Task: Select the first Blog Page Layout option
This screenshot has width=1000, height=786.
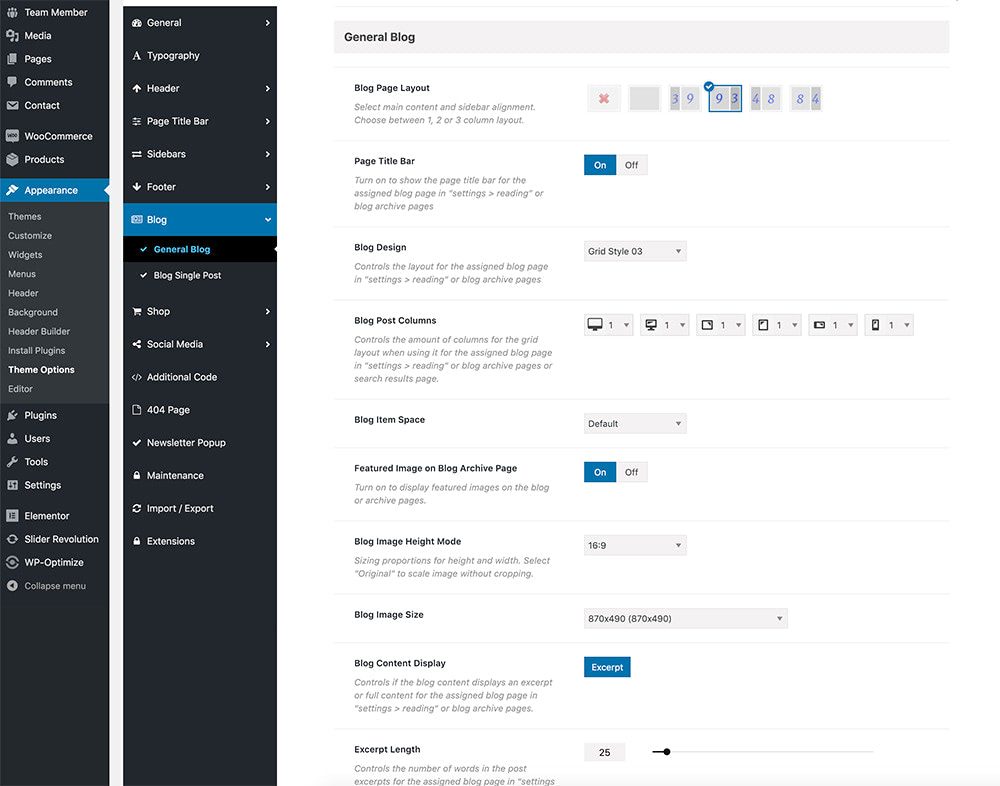Action: 604,98
